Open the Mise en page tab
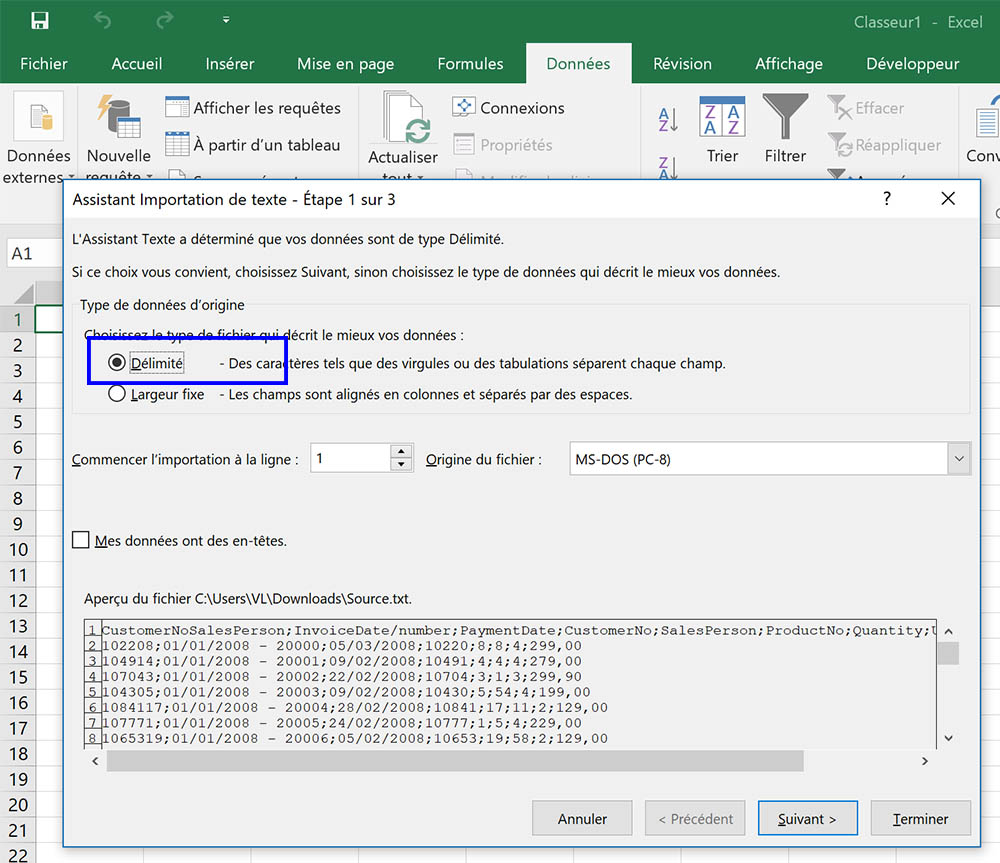 [x=345, y=64]
